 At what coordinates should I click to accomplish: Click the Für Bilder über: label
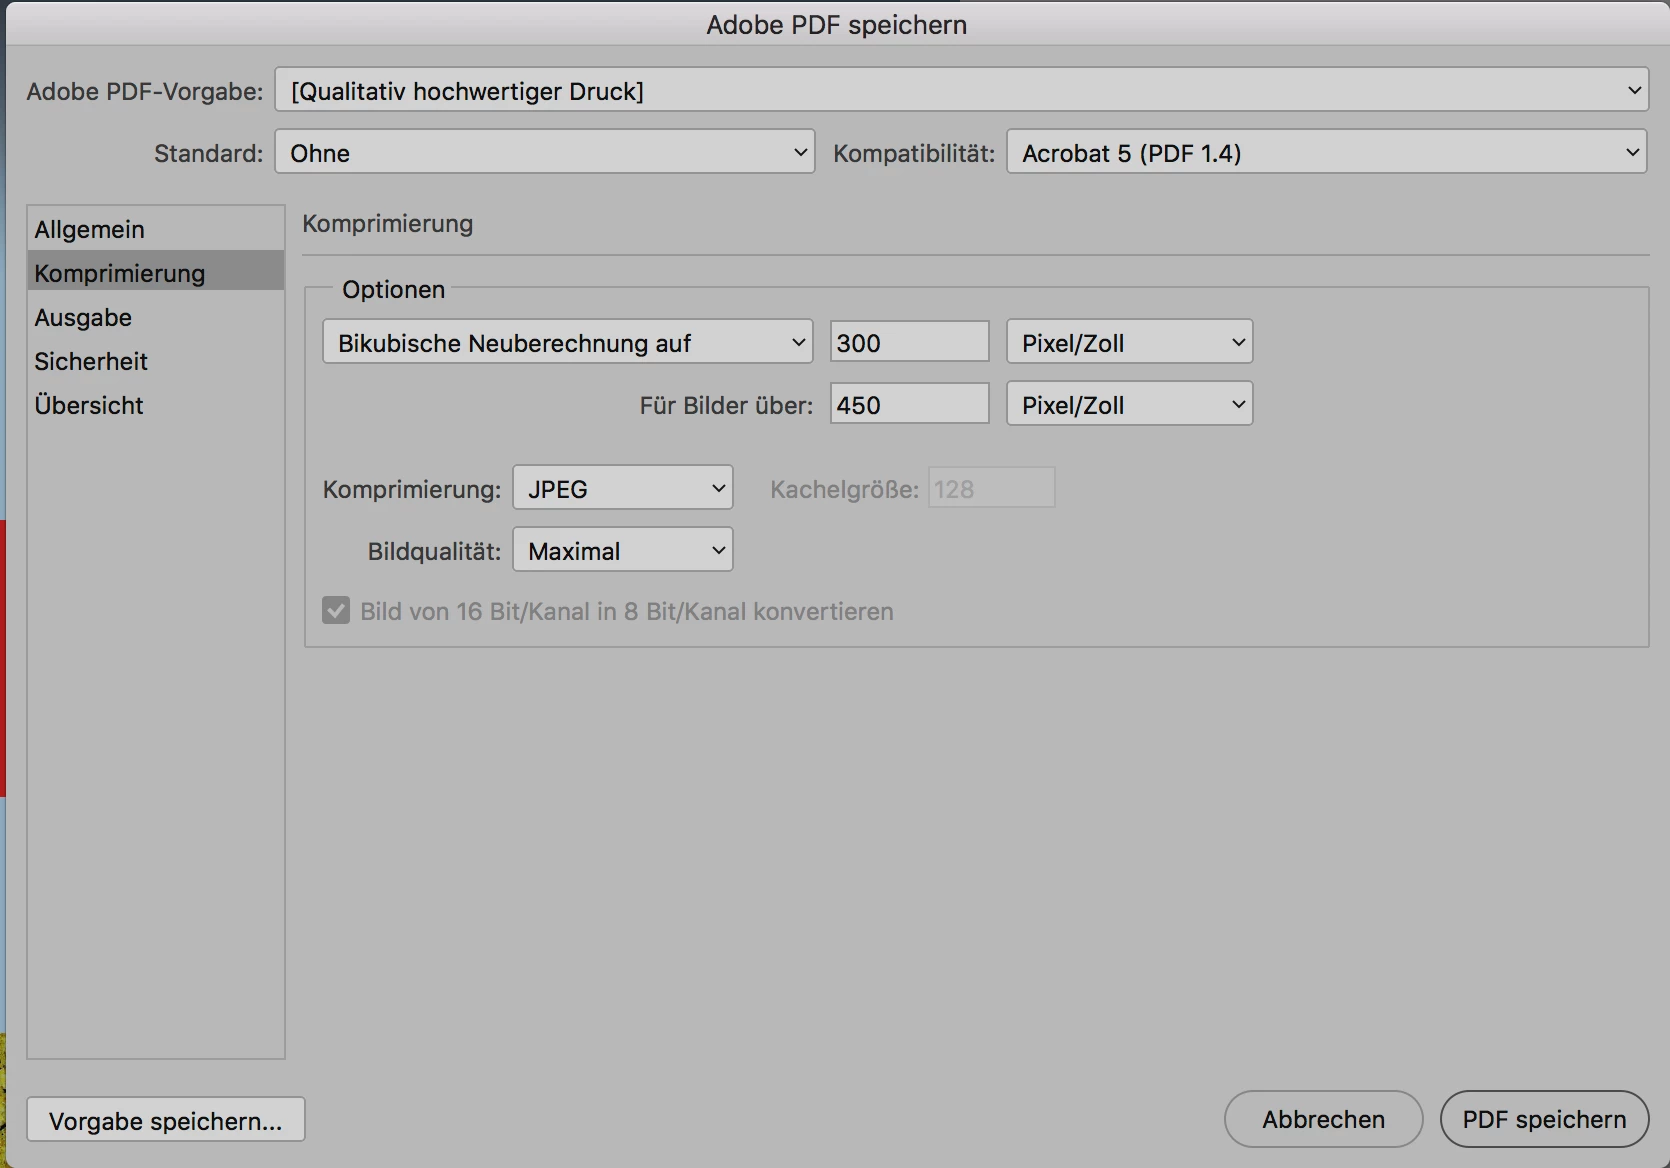[726, 405]
